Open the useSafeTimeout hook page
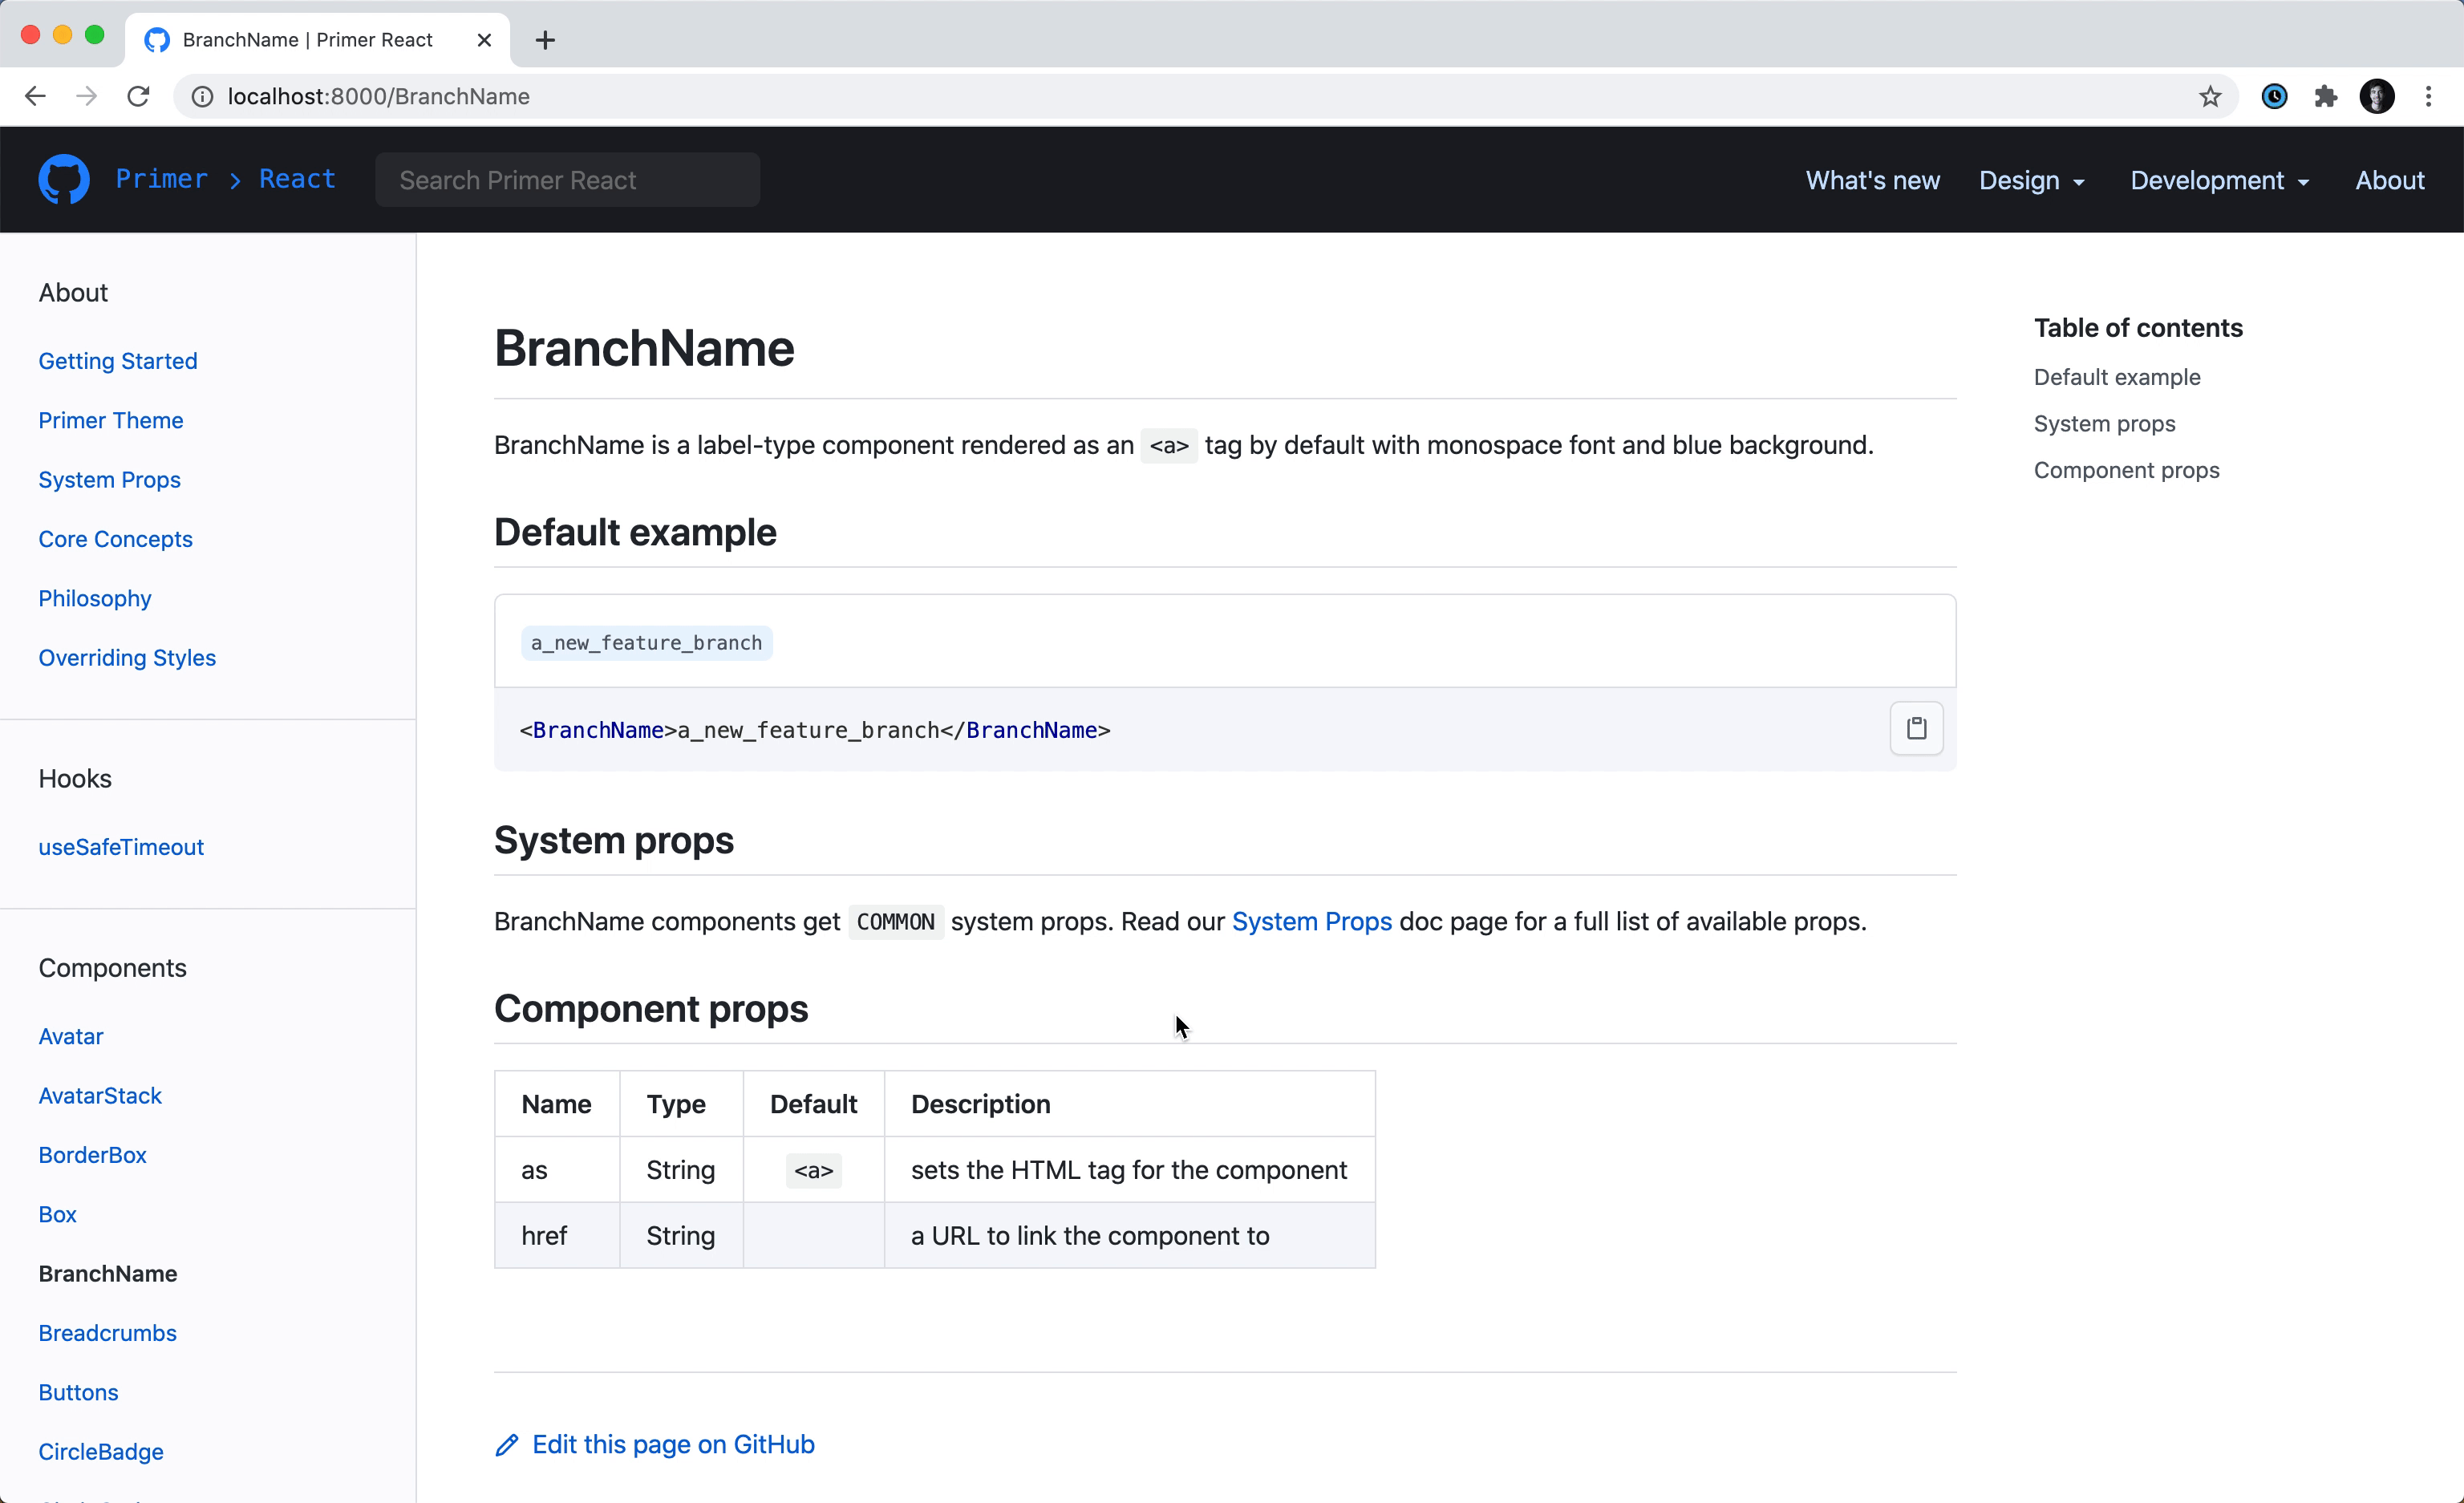Screen dimensions: 2464x1503 [121, 847]
